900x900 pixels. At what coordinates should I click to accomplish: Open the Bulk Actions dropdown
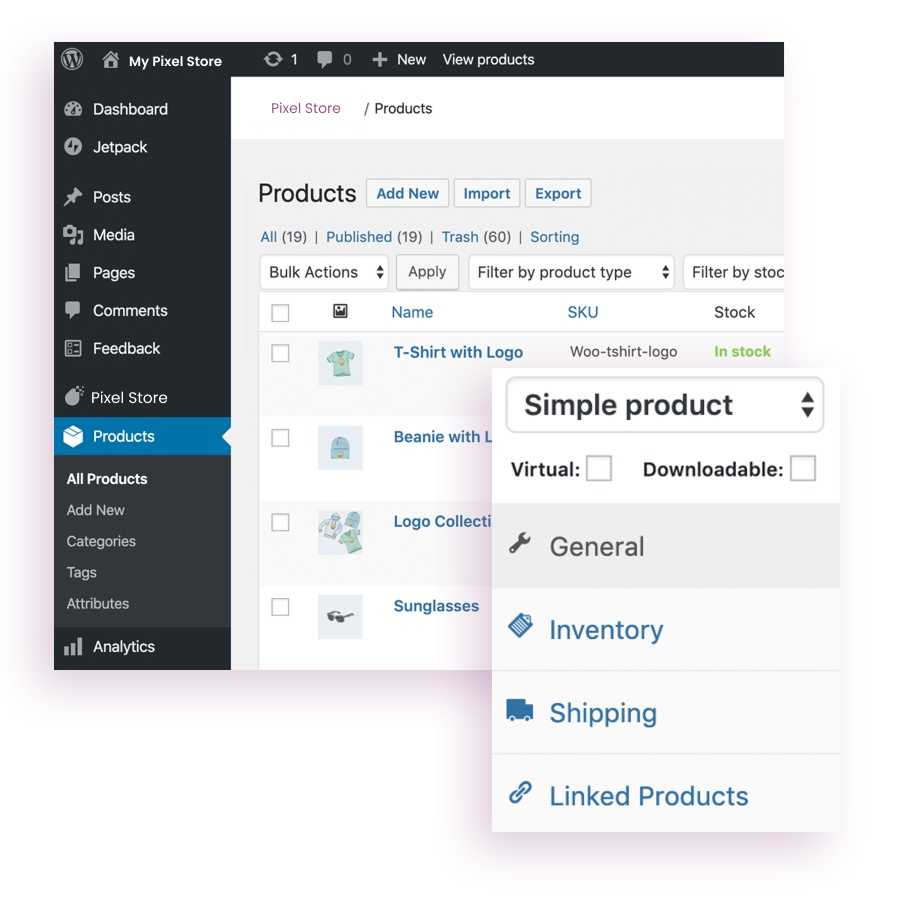pos(324,272)
